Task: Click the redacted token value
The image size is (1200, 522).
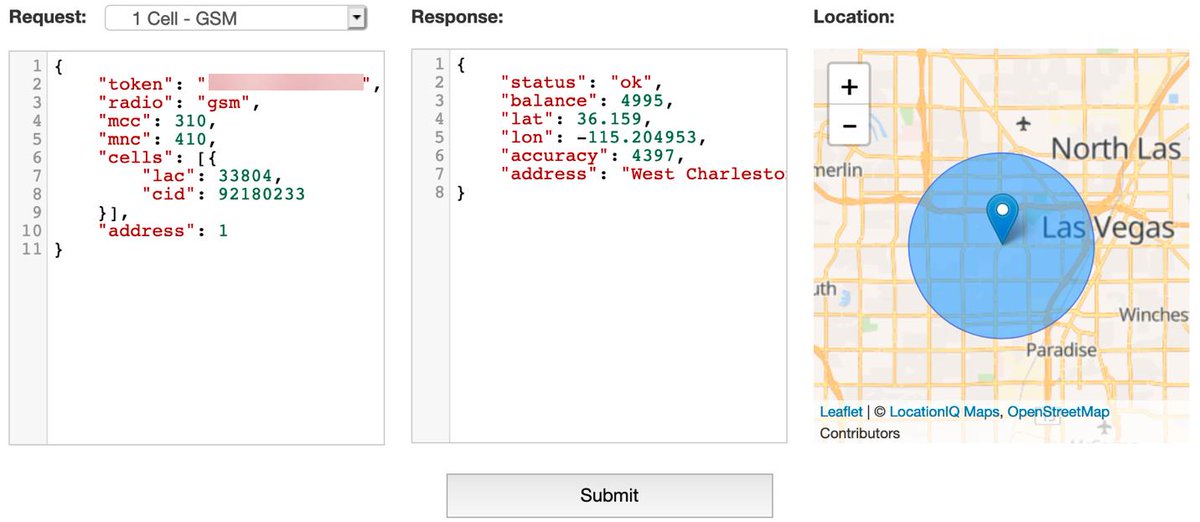Action: click(x=285, y=83)
